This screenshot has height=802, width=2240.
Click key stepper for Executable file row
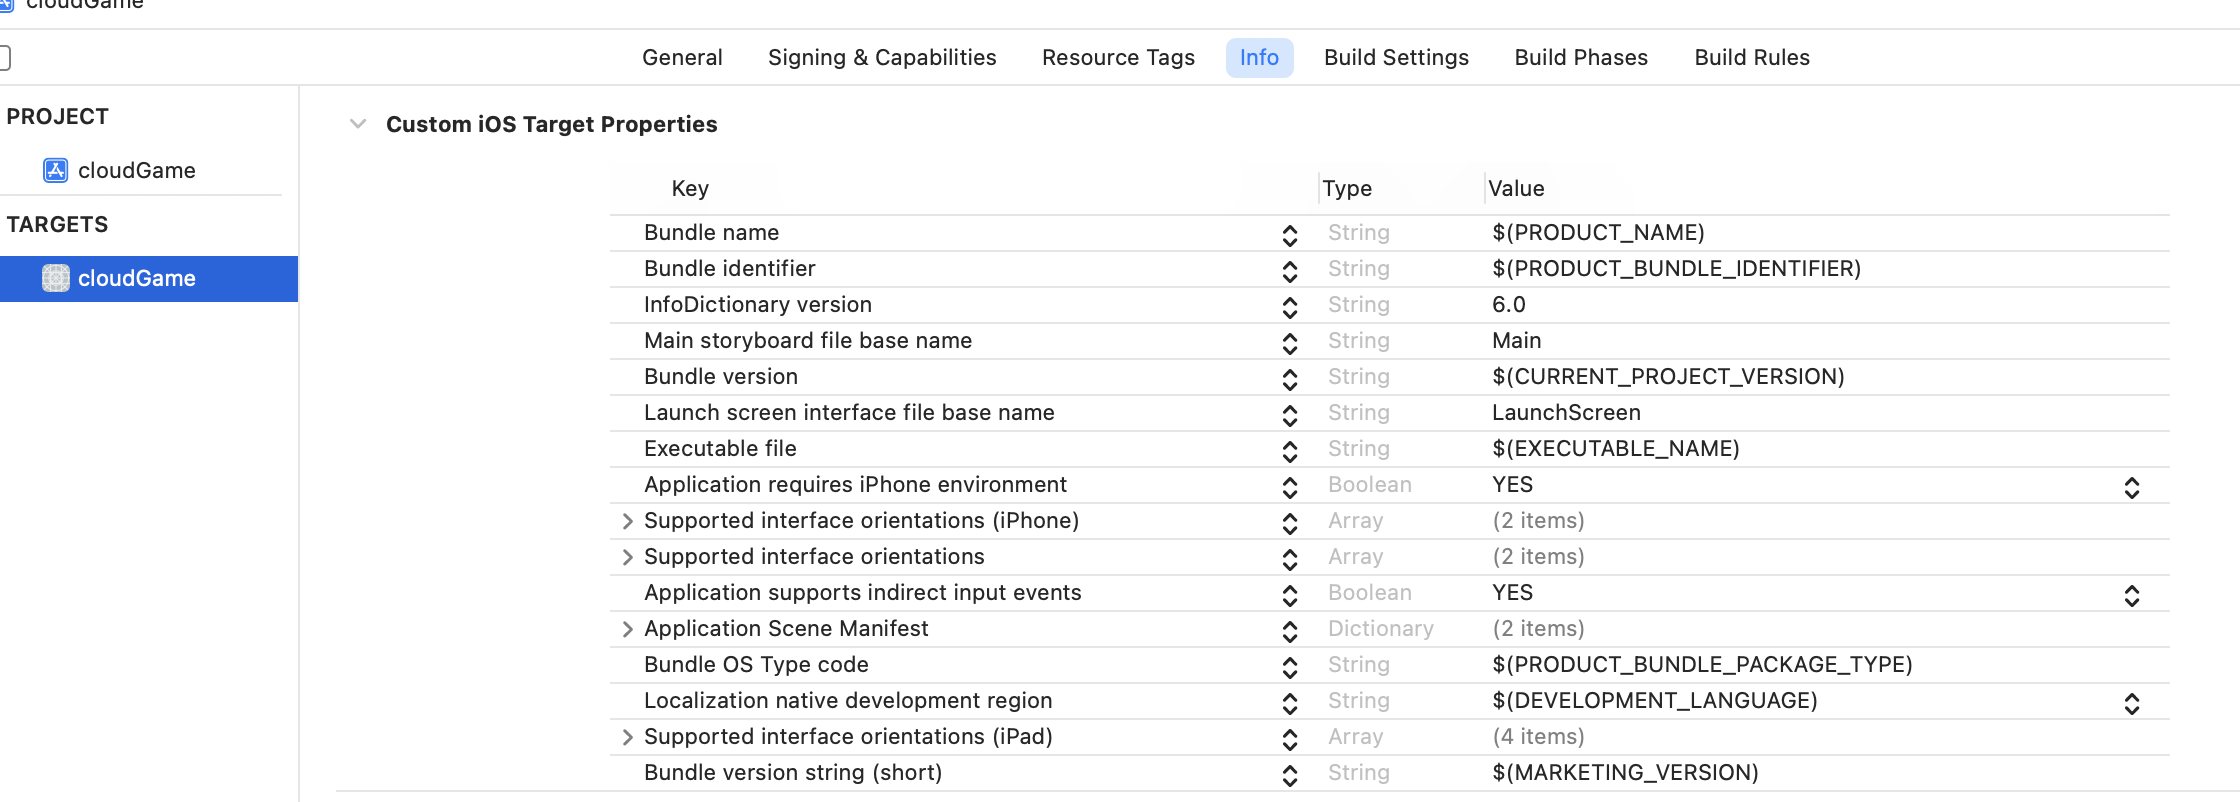[x=1290, y=451]
